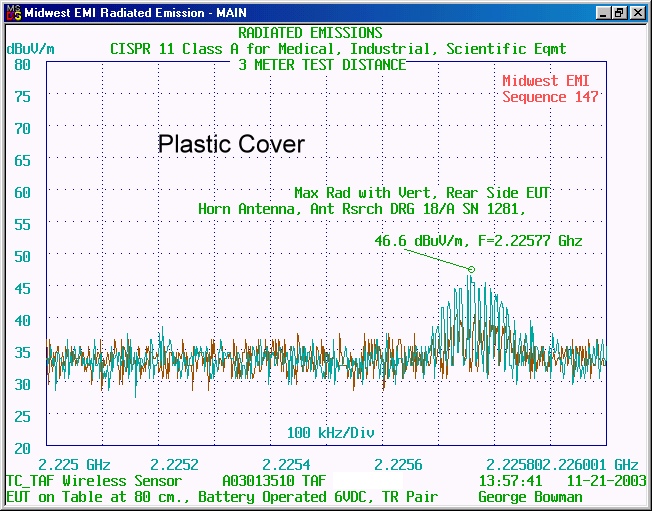The width and height of the screenshot is (652, 511).
Task: Click the peak marker circle on the trace
Action: [471, 269]
